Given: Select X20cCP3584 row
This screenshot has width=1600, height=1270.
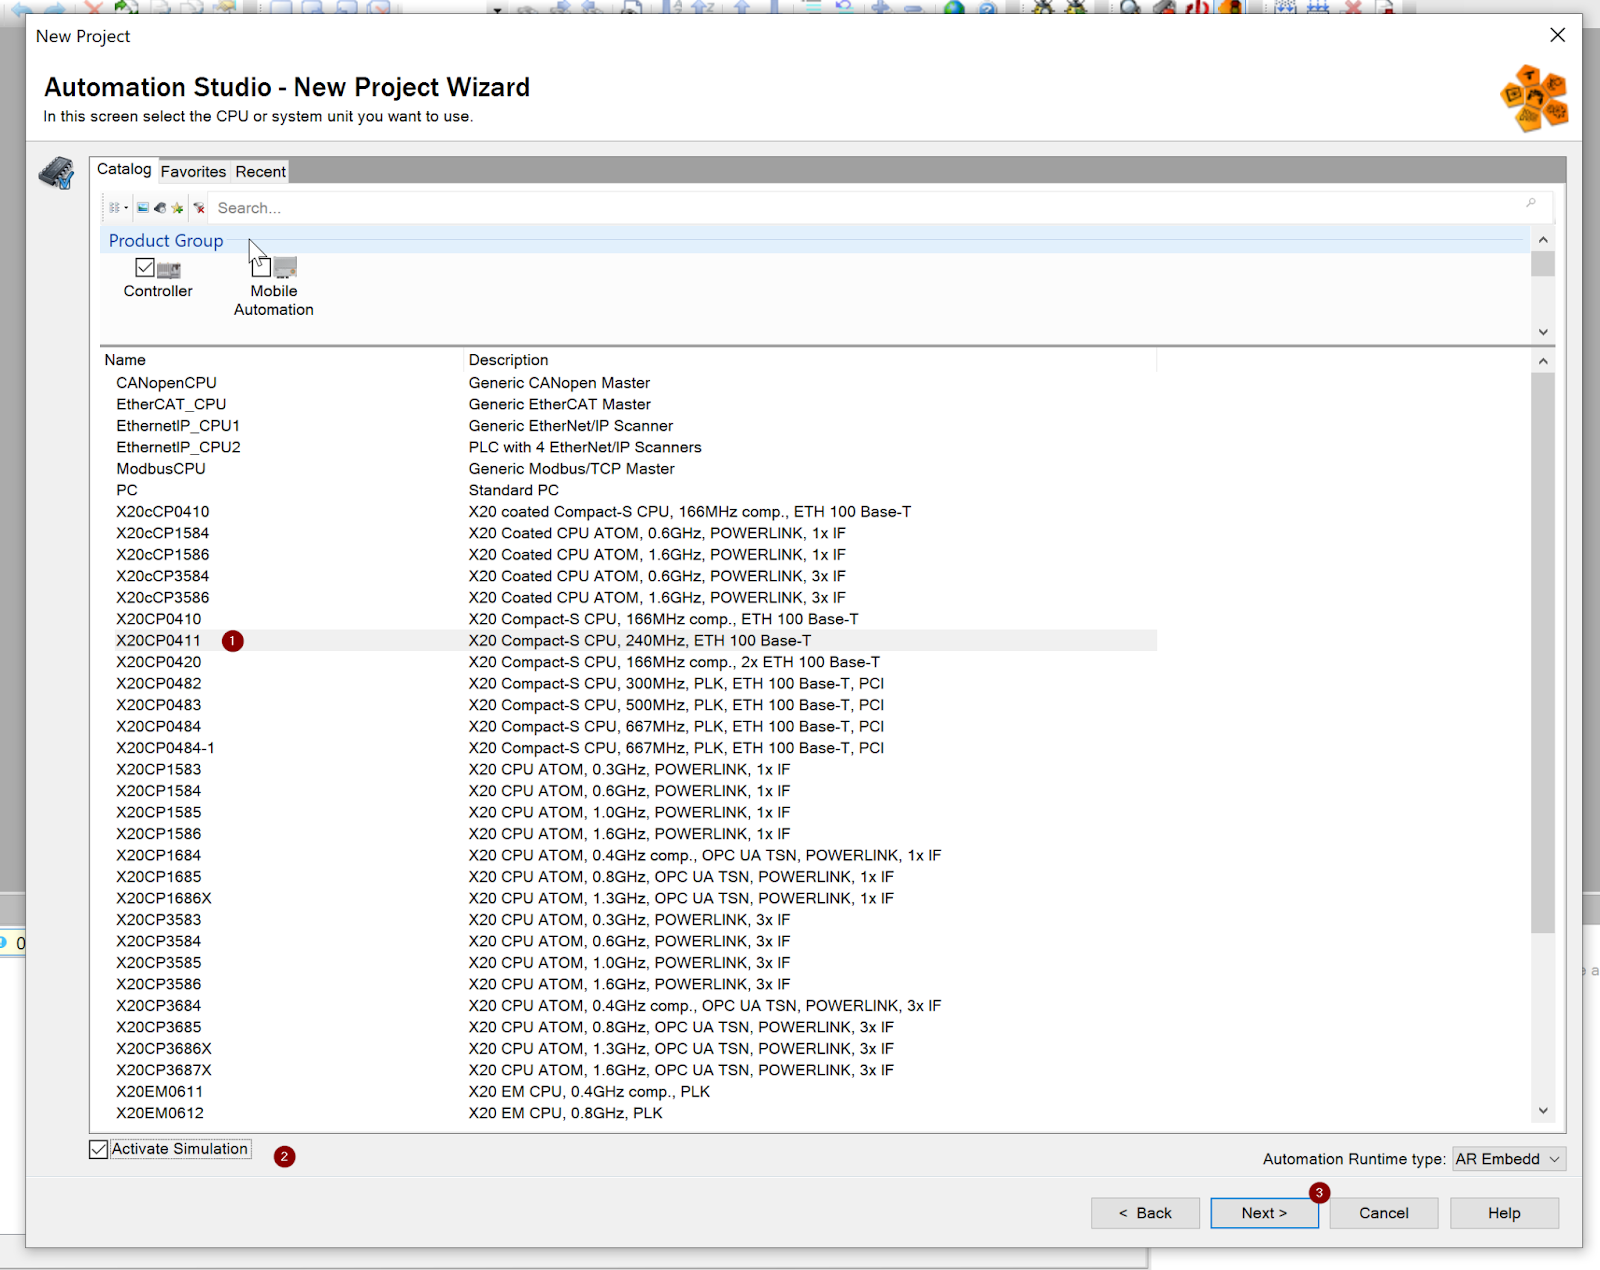Looking at the screenshot, I should tap(630, 576).
